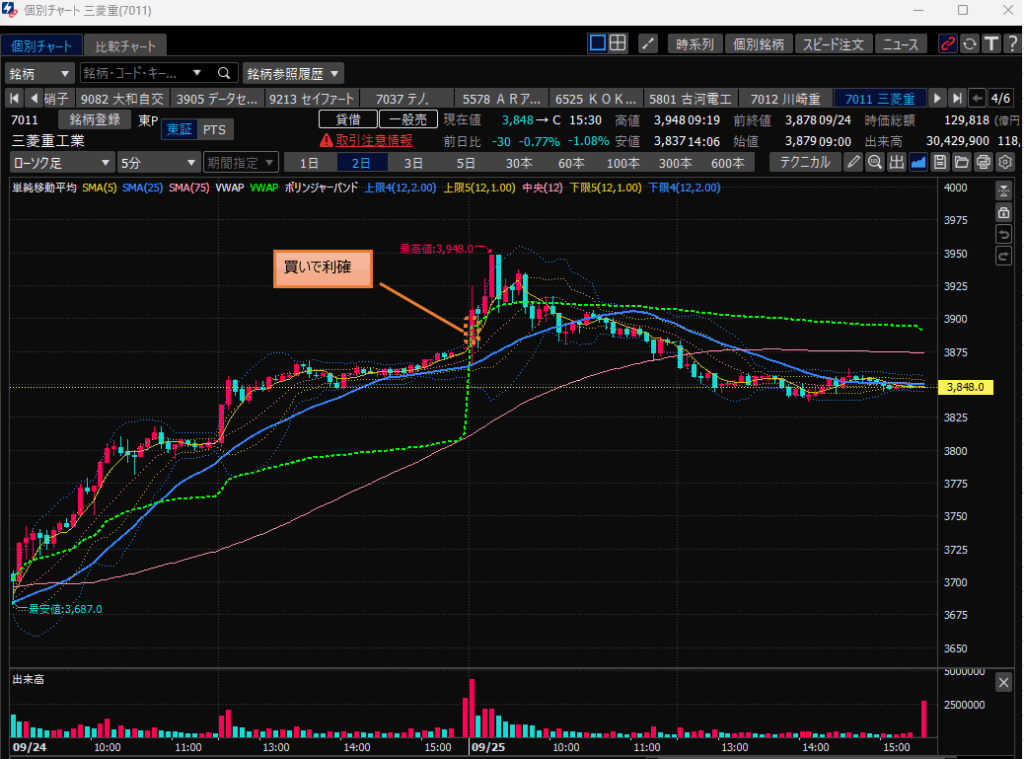Open the 銘柄参照履歴 dropdown

coord(294,73)
